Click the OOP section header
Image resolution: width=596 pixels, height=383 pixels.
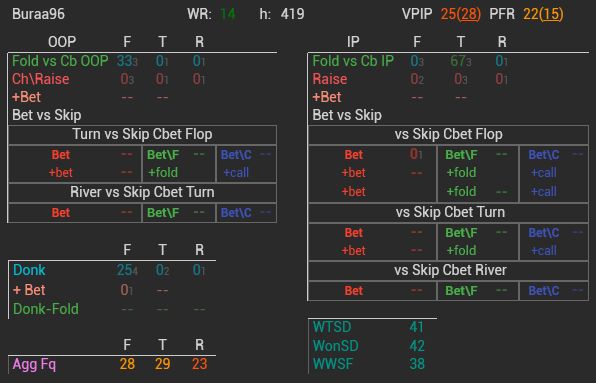[x=62, y=41]
